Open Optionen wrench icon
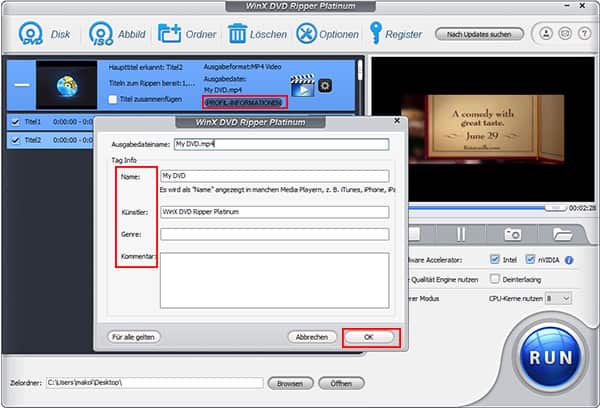Image resolution: width=600 pixels, height=408 pixels. [306, 34]
